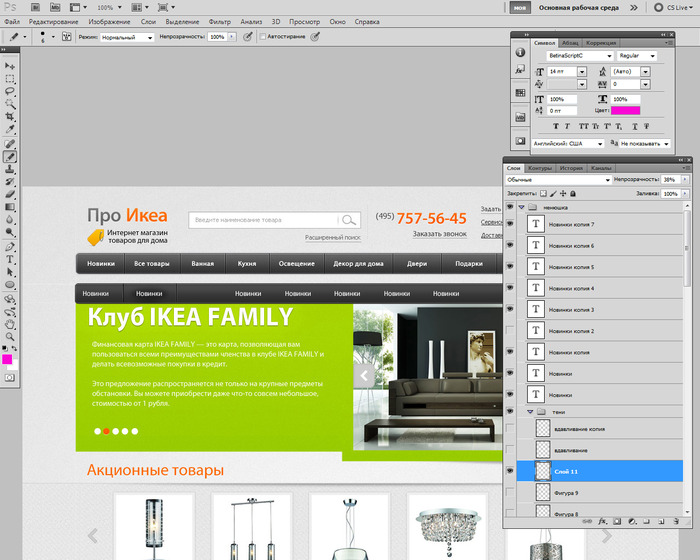Enable the Автостирание checkbox
Viewport: 700px width, 560px height.
(x=263, y=37)
